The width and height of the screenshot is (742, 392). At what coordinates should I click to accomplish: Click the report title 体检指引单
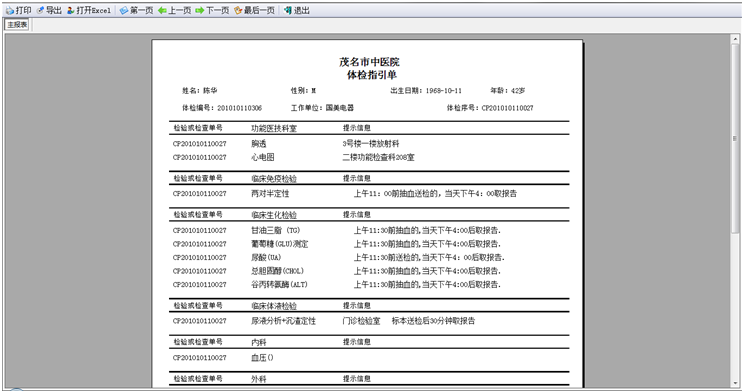(371, 75)
